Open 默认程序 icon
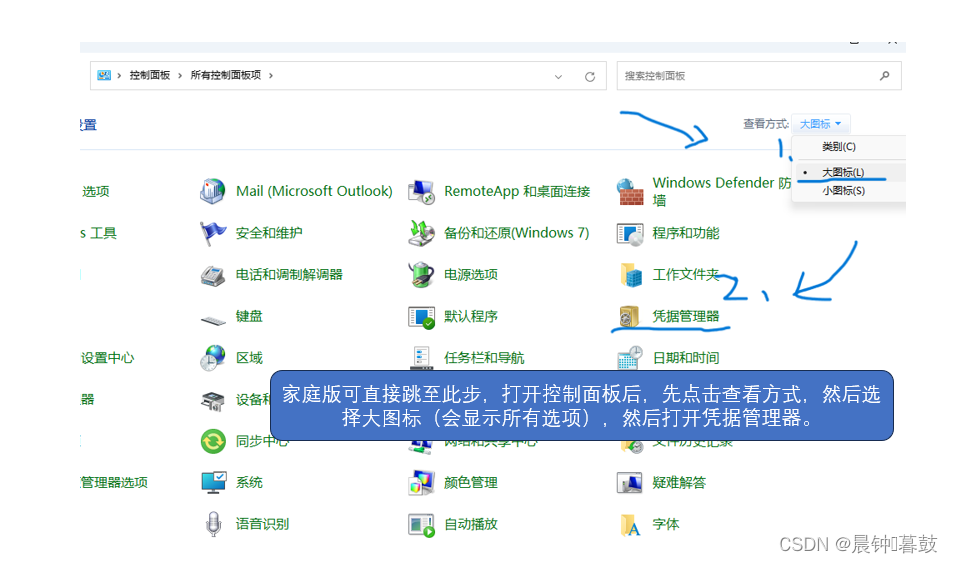 click(x=421, y=317)
